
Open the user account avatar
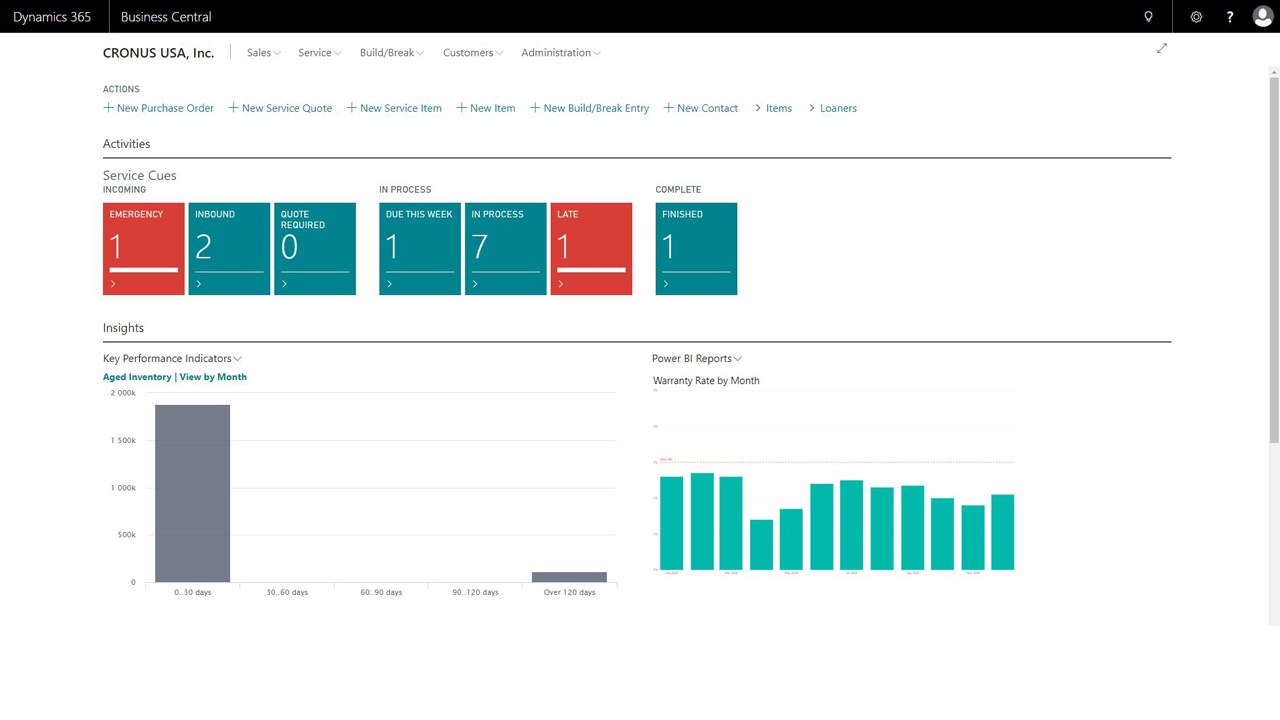click(1262, 17)
